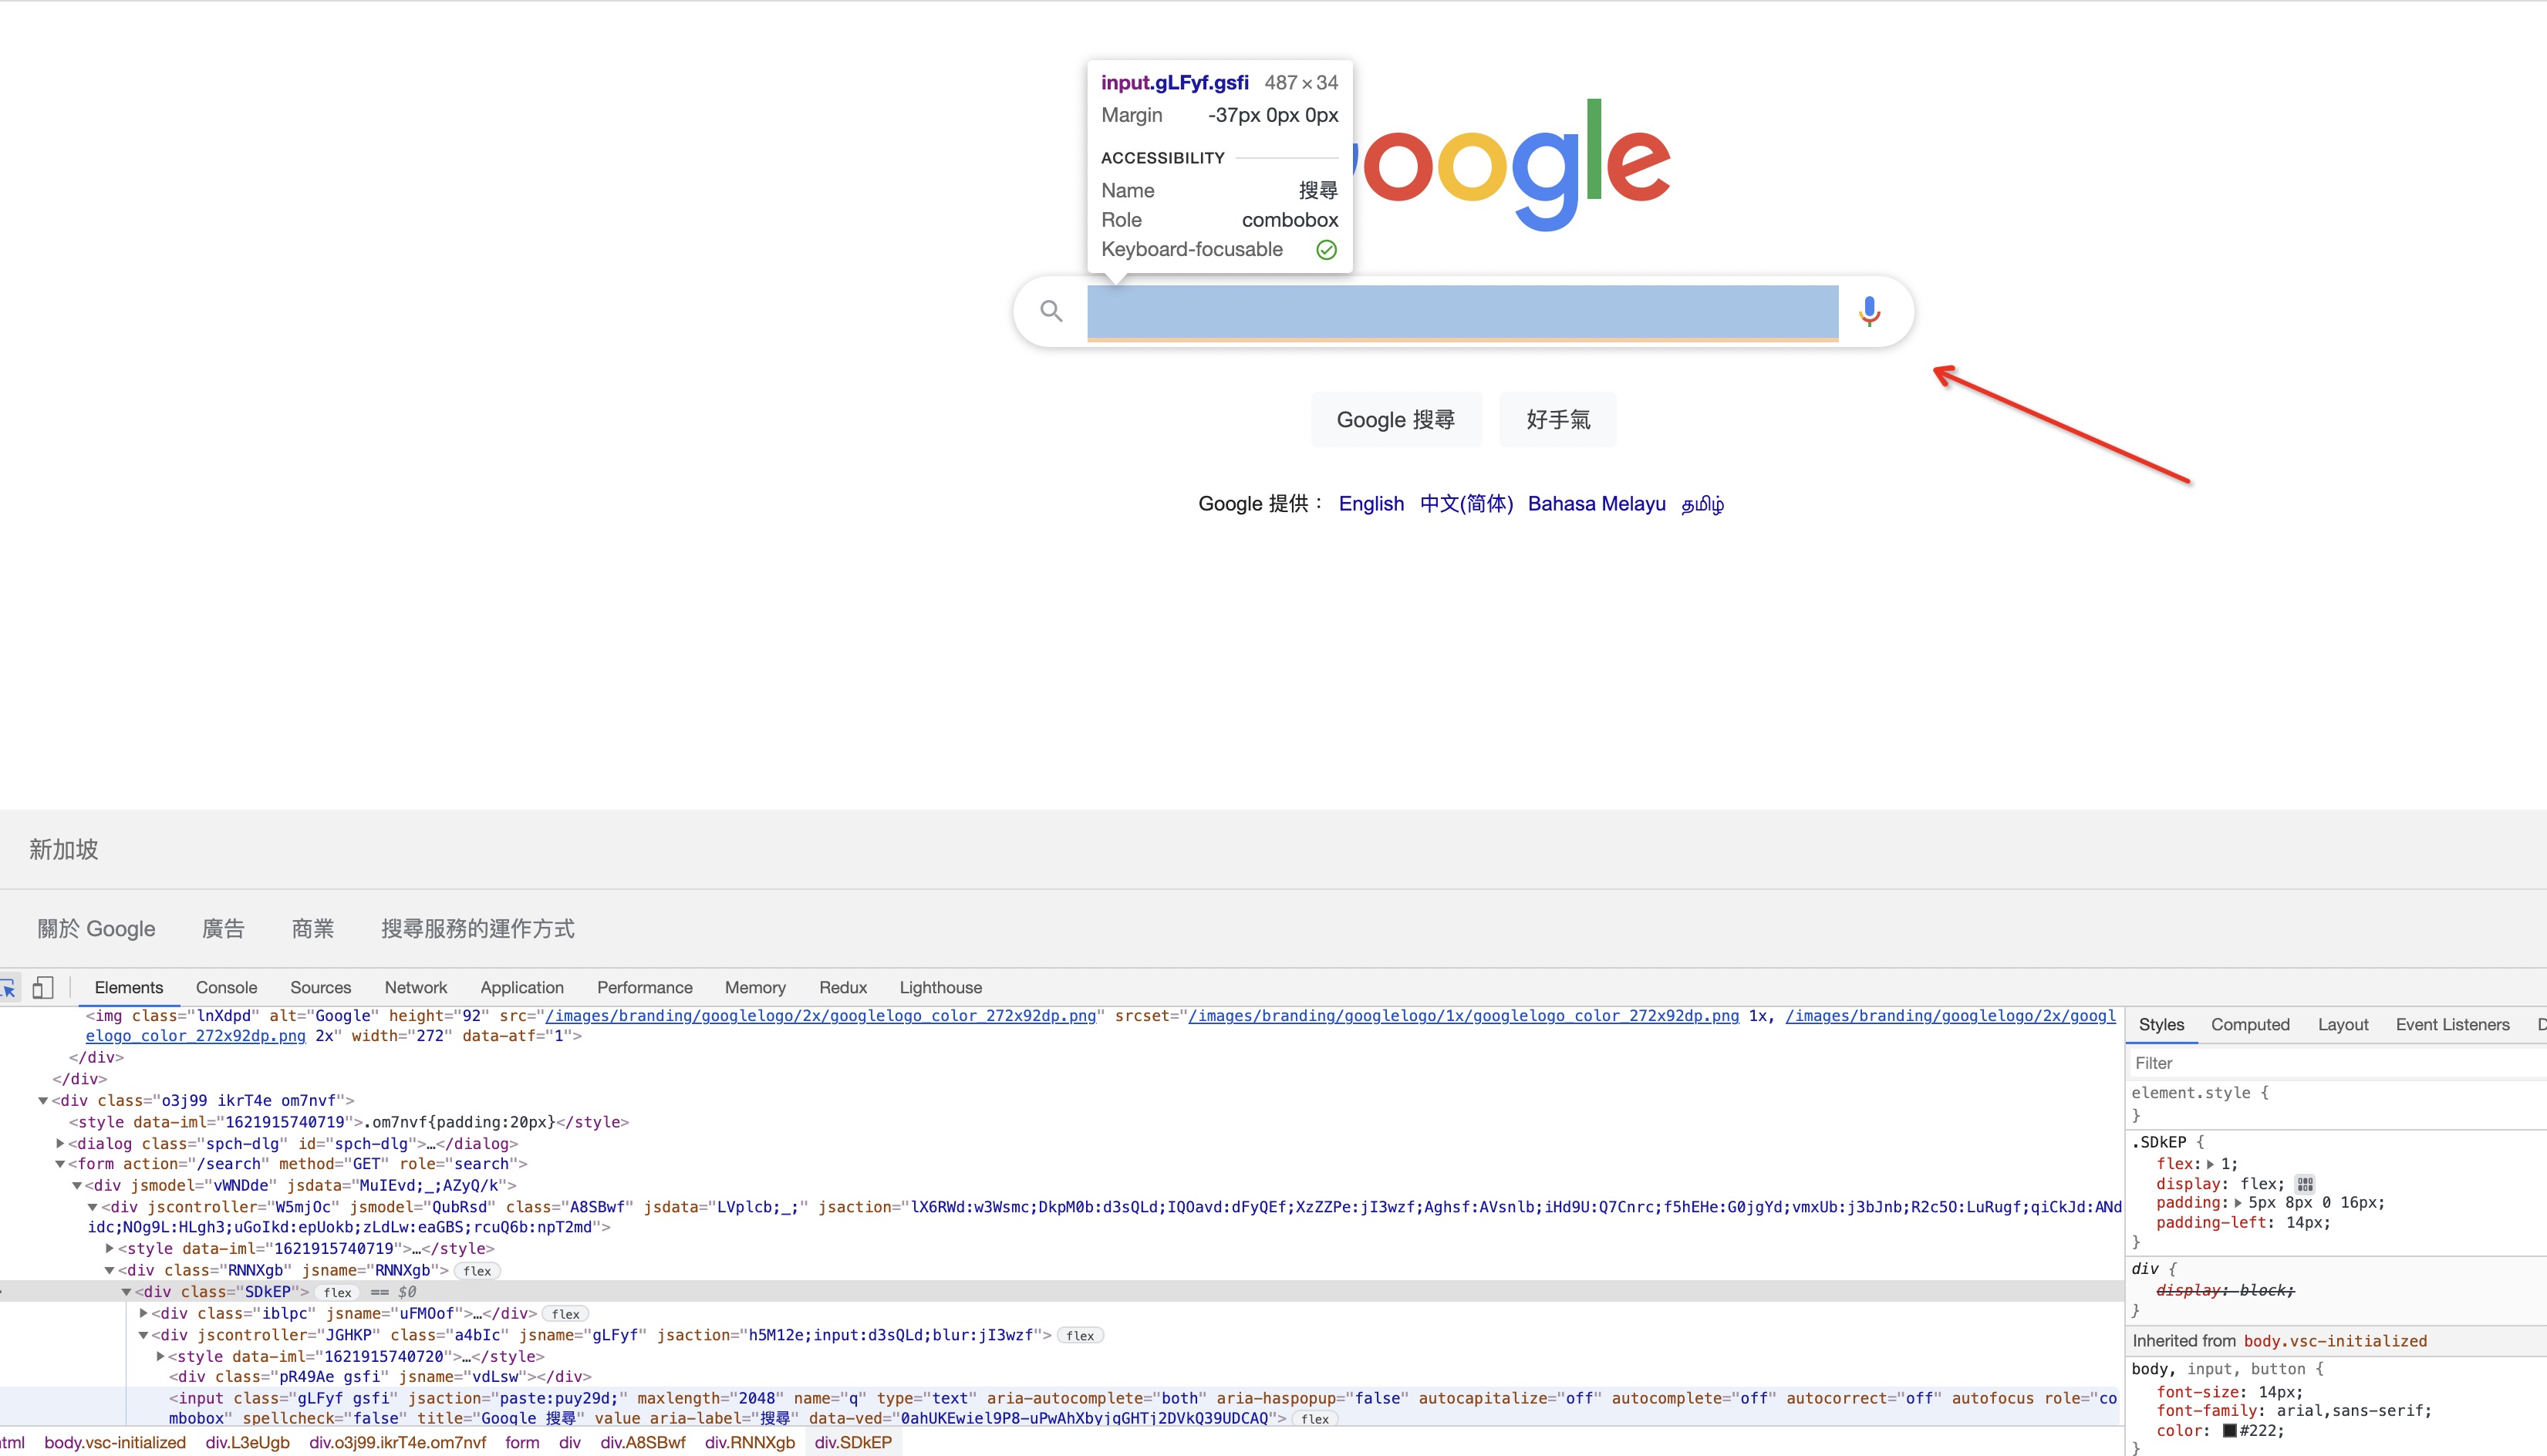Screen dimensions: 2547x1456
Task: Collapse the div jsmodel=vWNDde node
Action: [x=77, y=1186]
